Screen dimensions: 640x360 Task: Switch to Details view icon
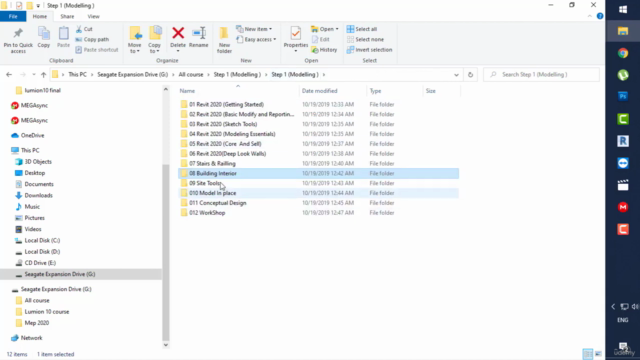(x=588, y=354)
